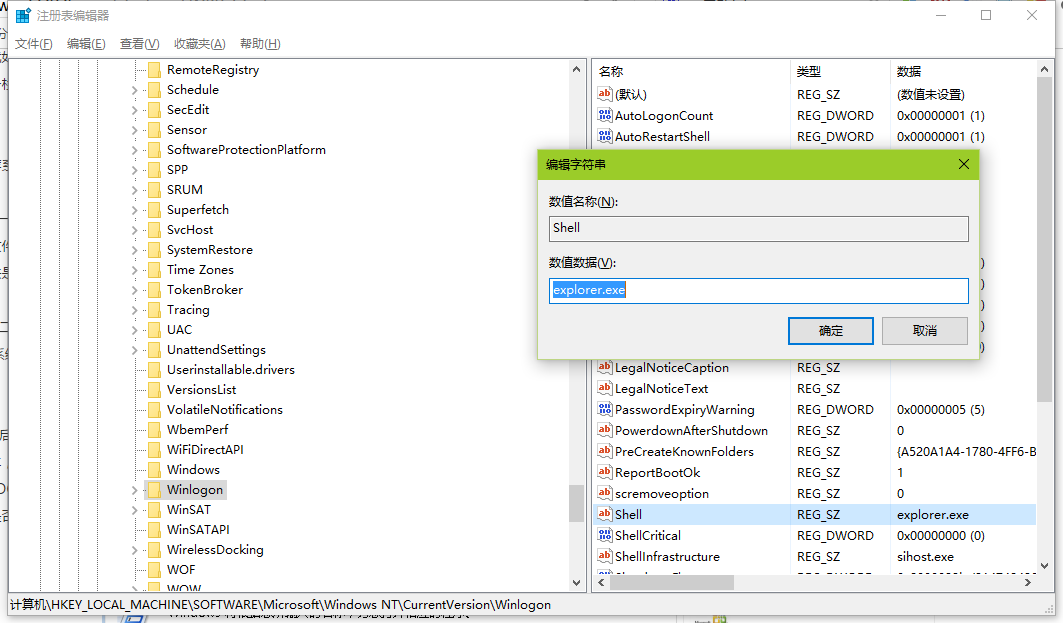The image size is (1063, 623).
Task: Confirm the edit with 确定 button
Action: 830,331
